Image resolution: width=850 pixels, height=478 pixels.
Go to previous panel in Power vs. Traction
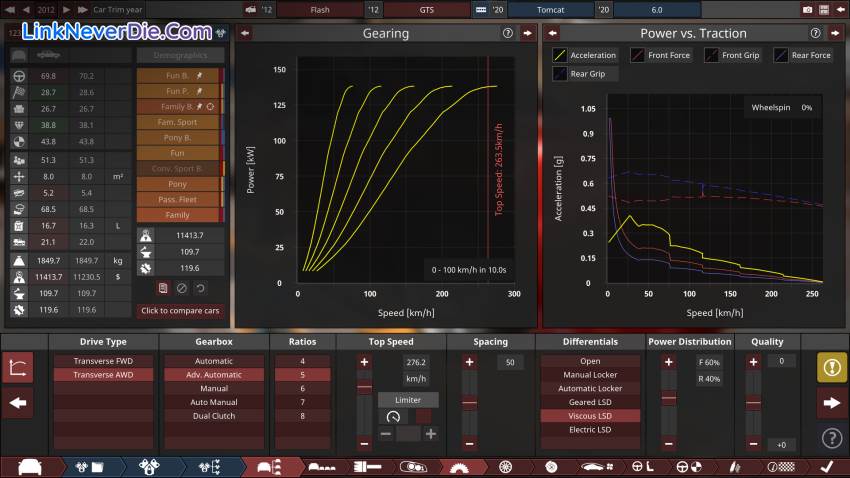pyautogui.click(x=552, y=33)
